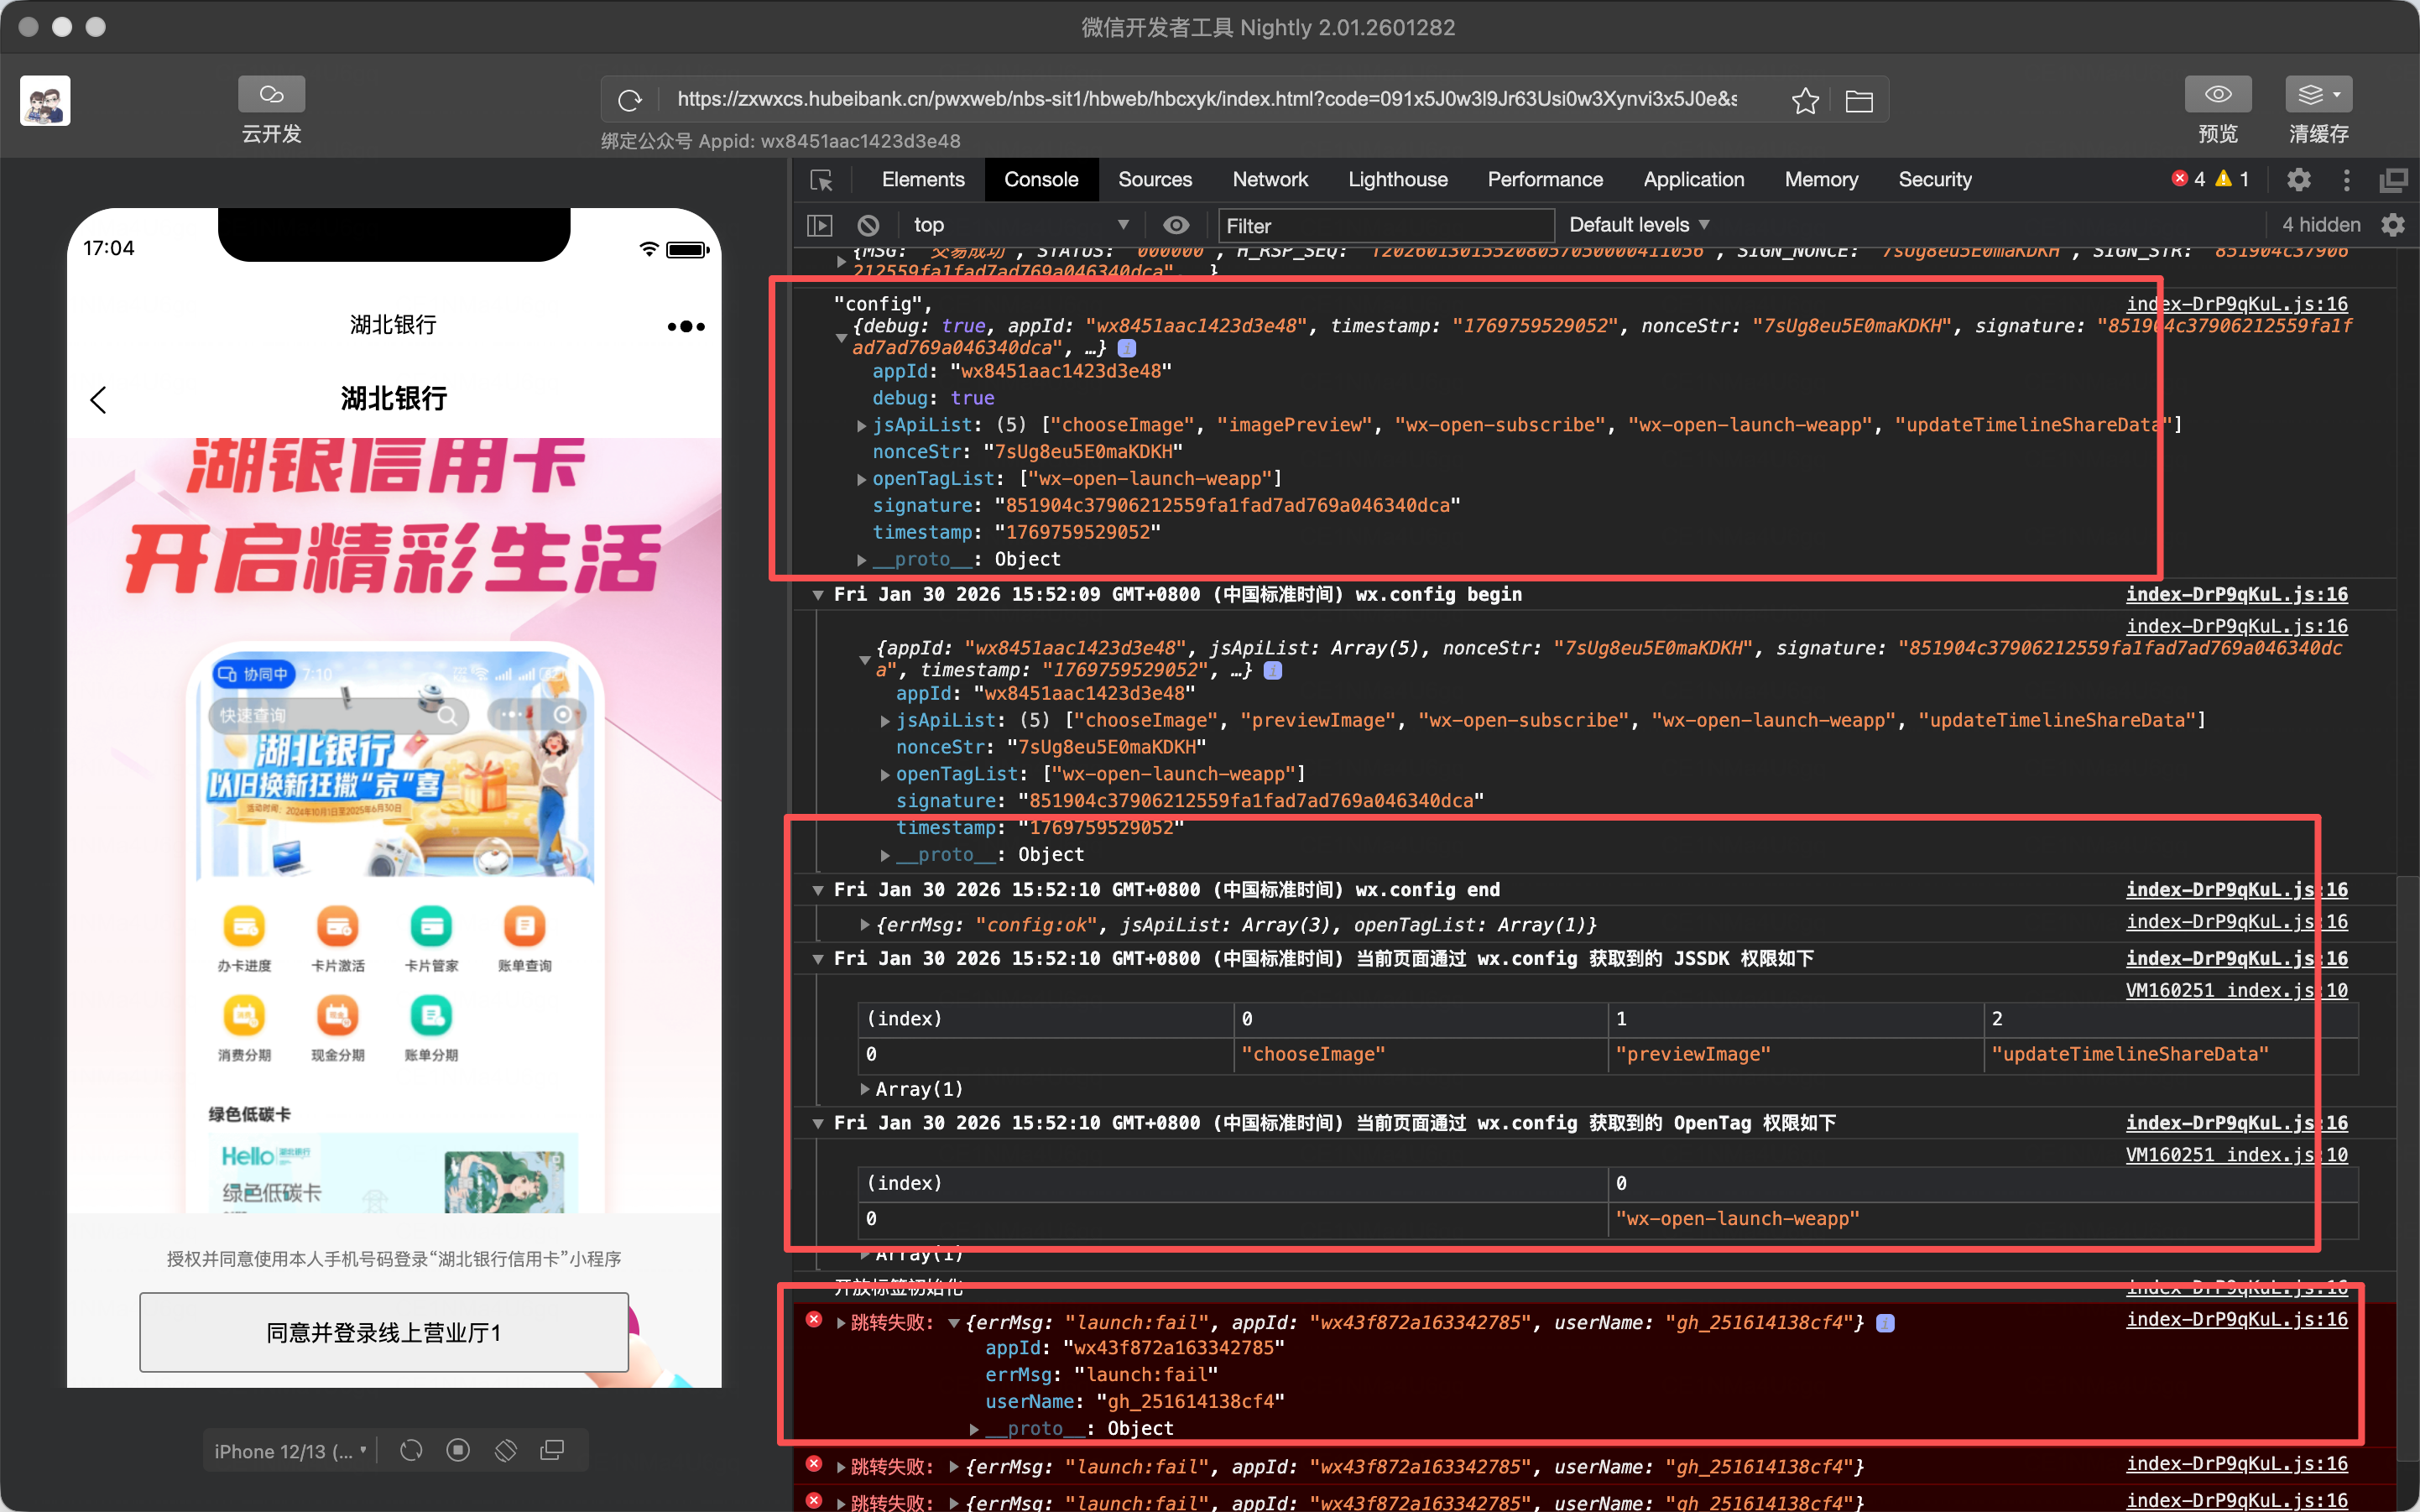Toggle the console sidebar panel
This screenshot has width=2420, height=1512.
819,225
